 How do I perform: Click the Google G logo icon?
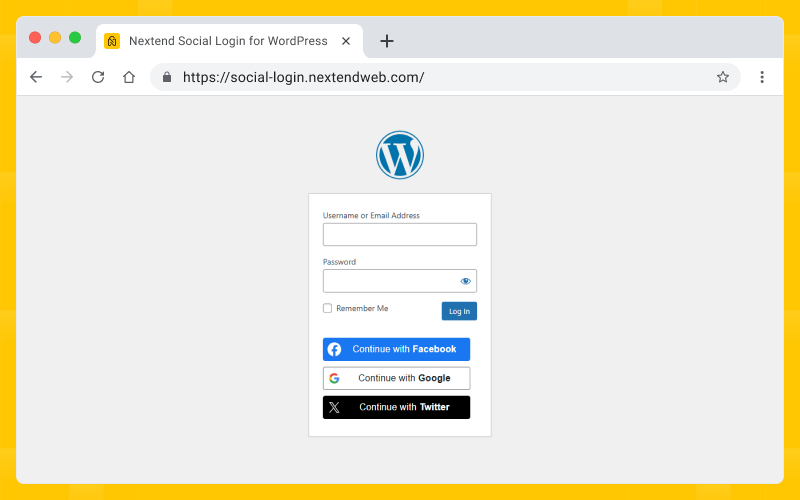(334, 378)
